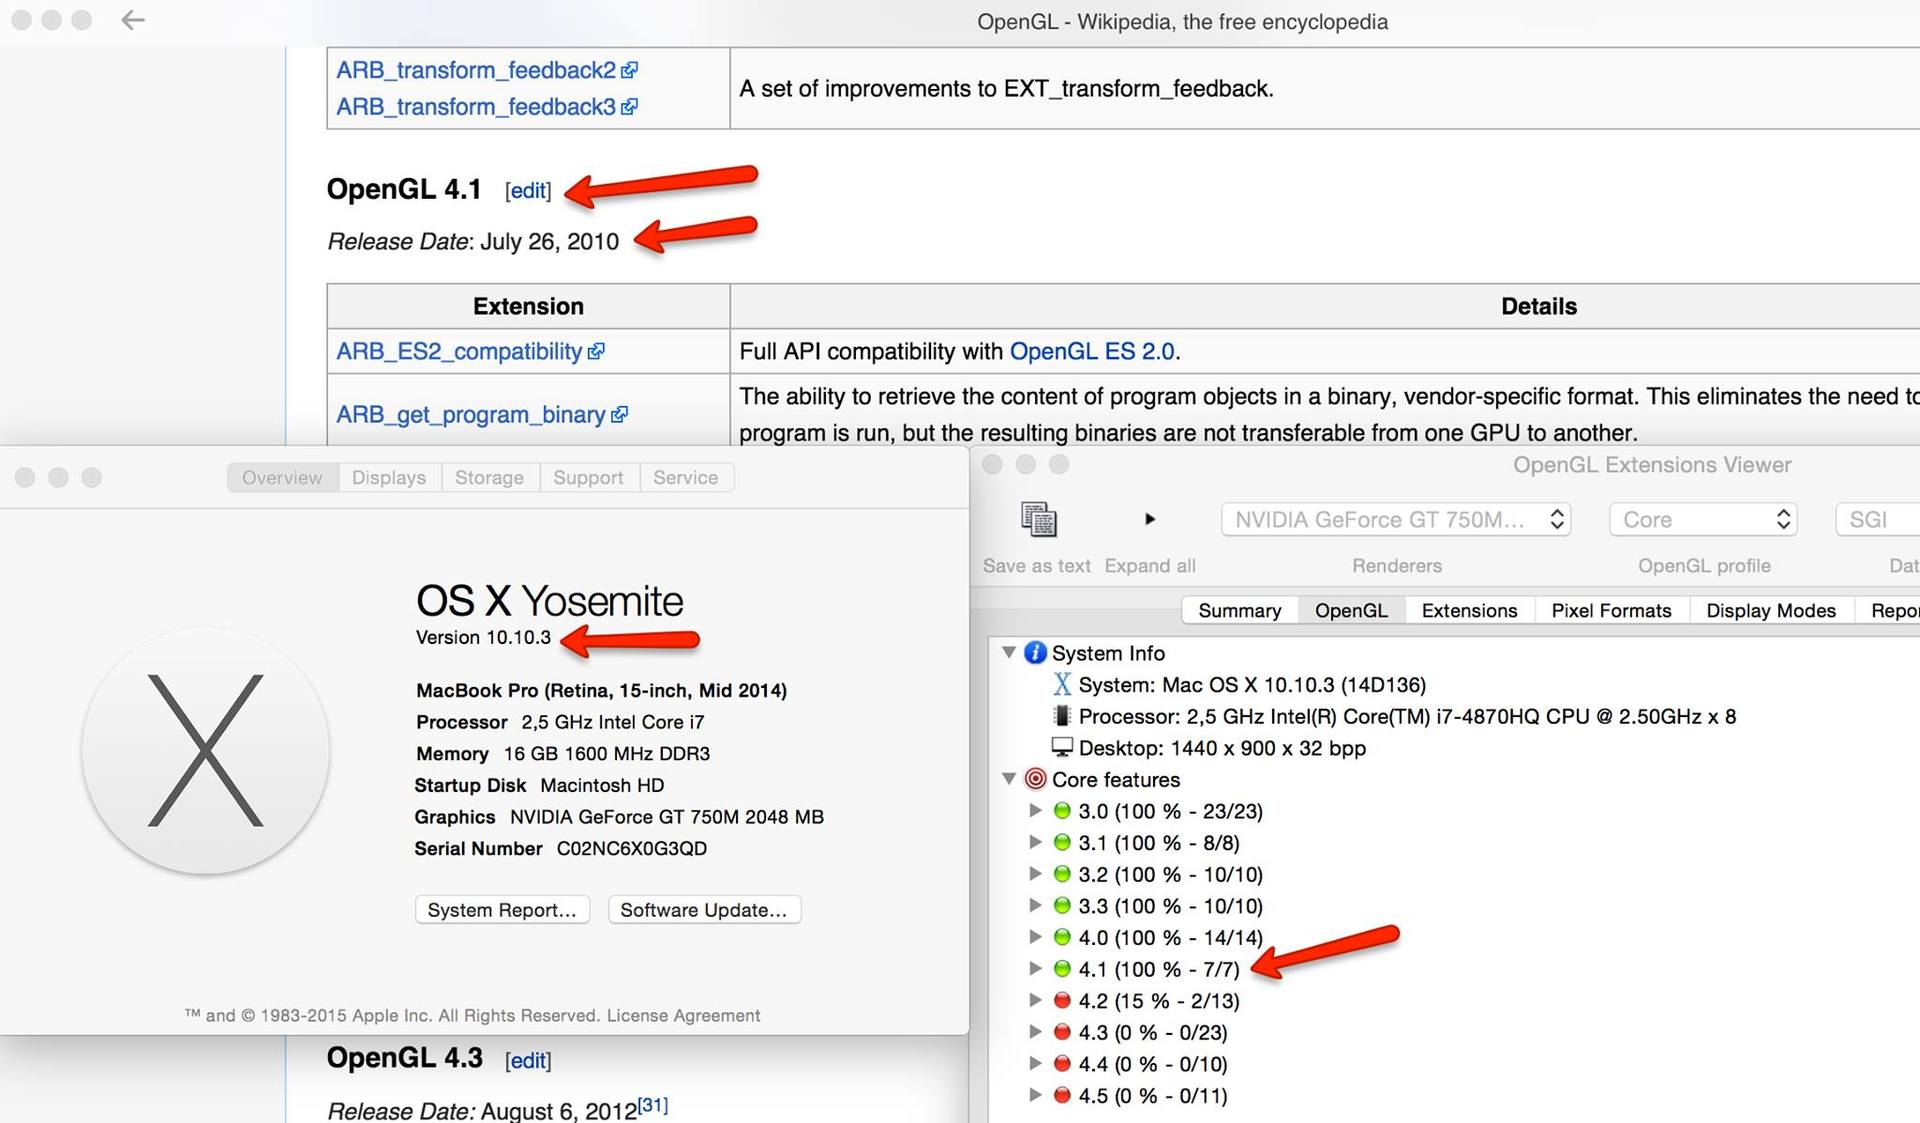
Task: Click the System Report button
Action: pos(502,910)
